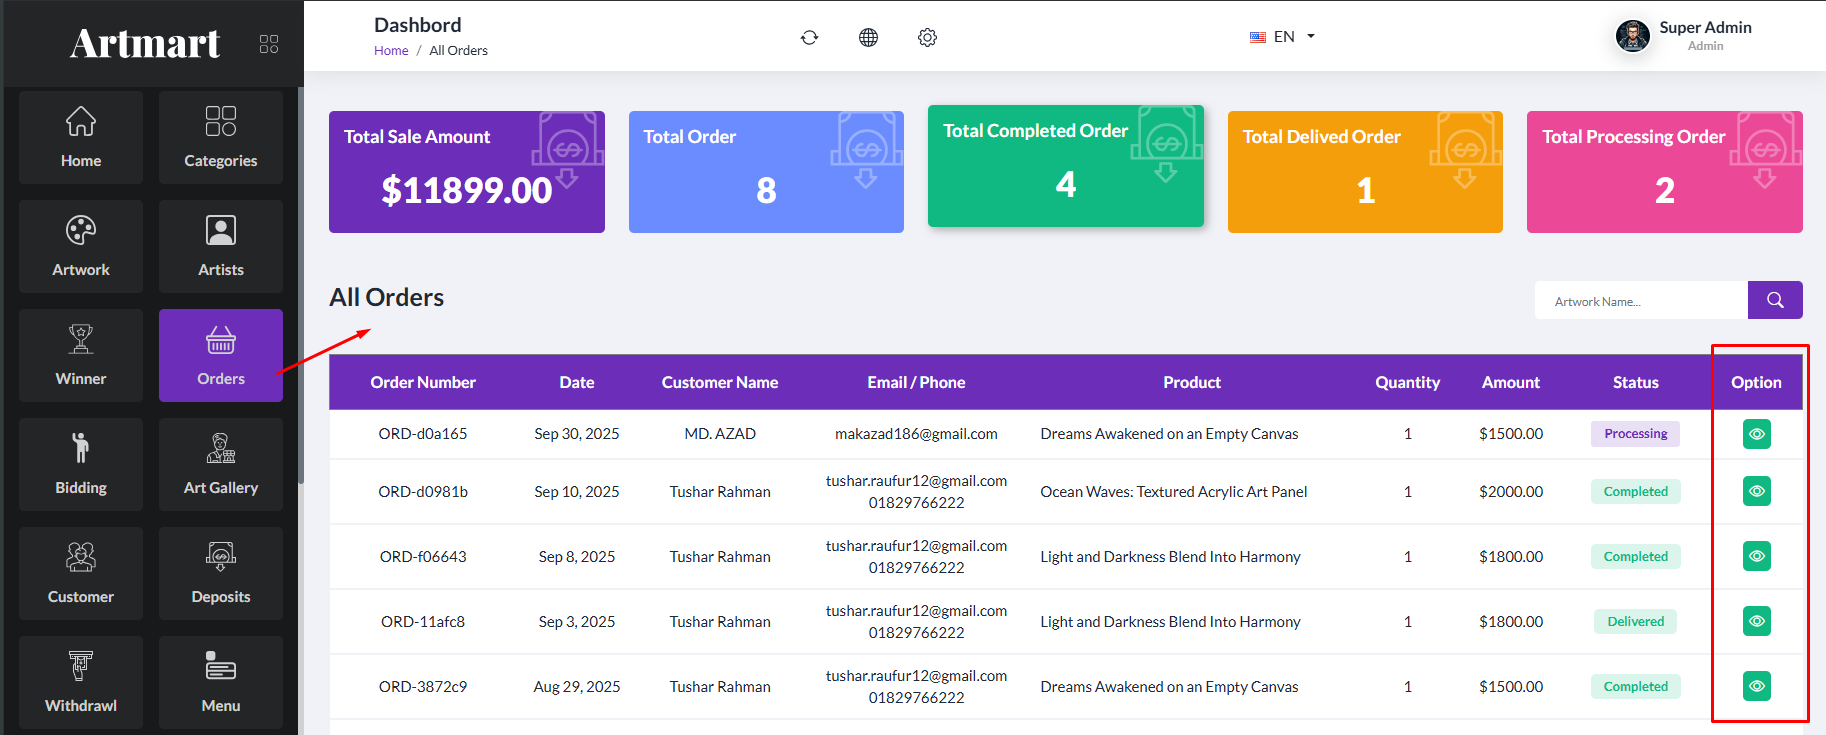Open the settings gear icon
This screenshot has height=735, width=1826.
pos(927,37)
